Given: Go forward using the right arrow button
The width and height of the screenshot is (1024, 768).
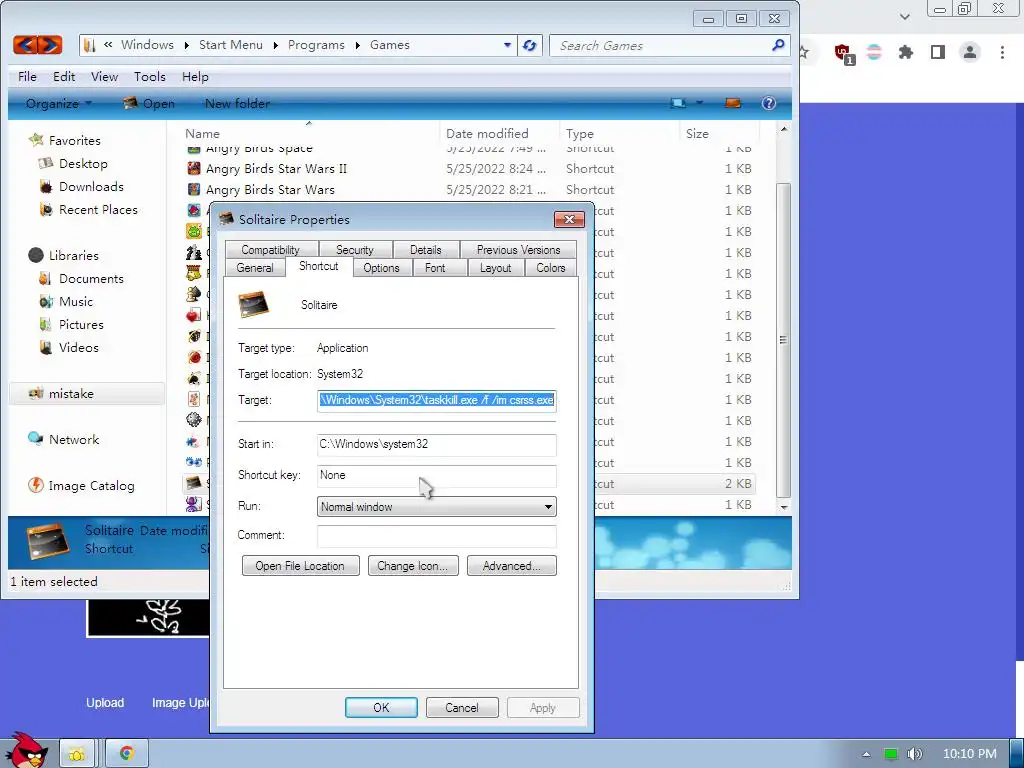Looking at the screenshot, I should point(50,45).
